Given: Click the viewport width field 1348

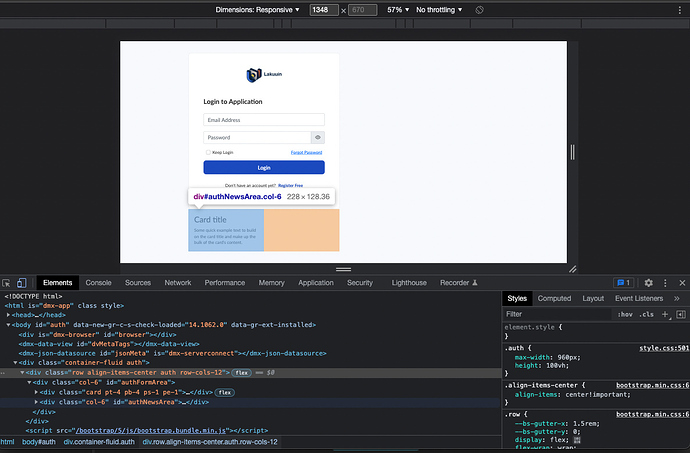Looking at the screenshot, I should [324, 10].
